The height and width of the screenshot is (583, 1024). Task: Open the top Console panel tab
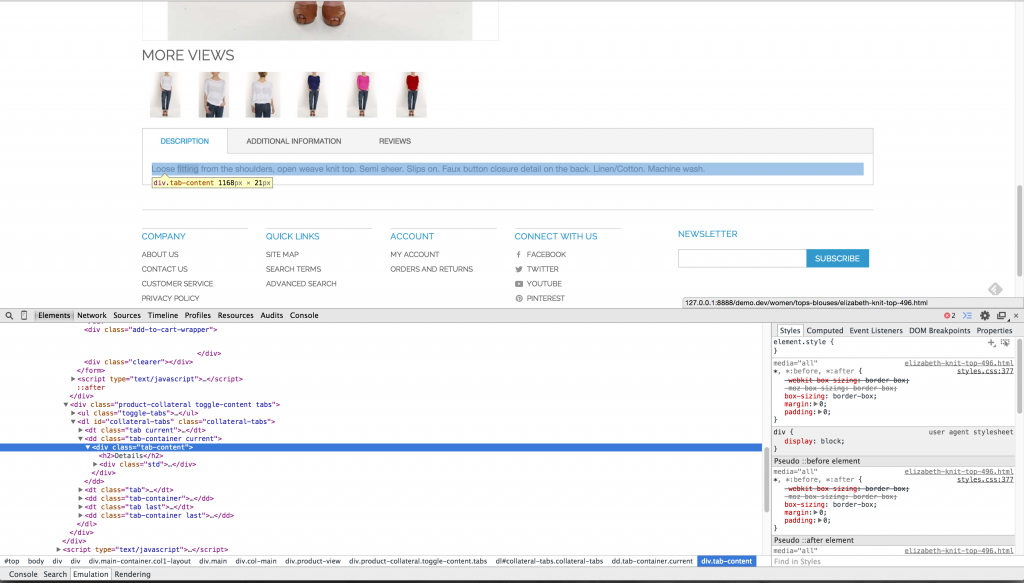tap(304, 315)
